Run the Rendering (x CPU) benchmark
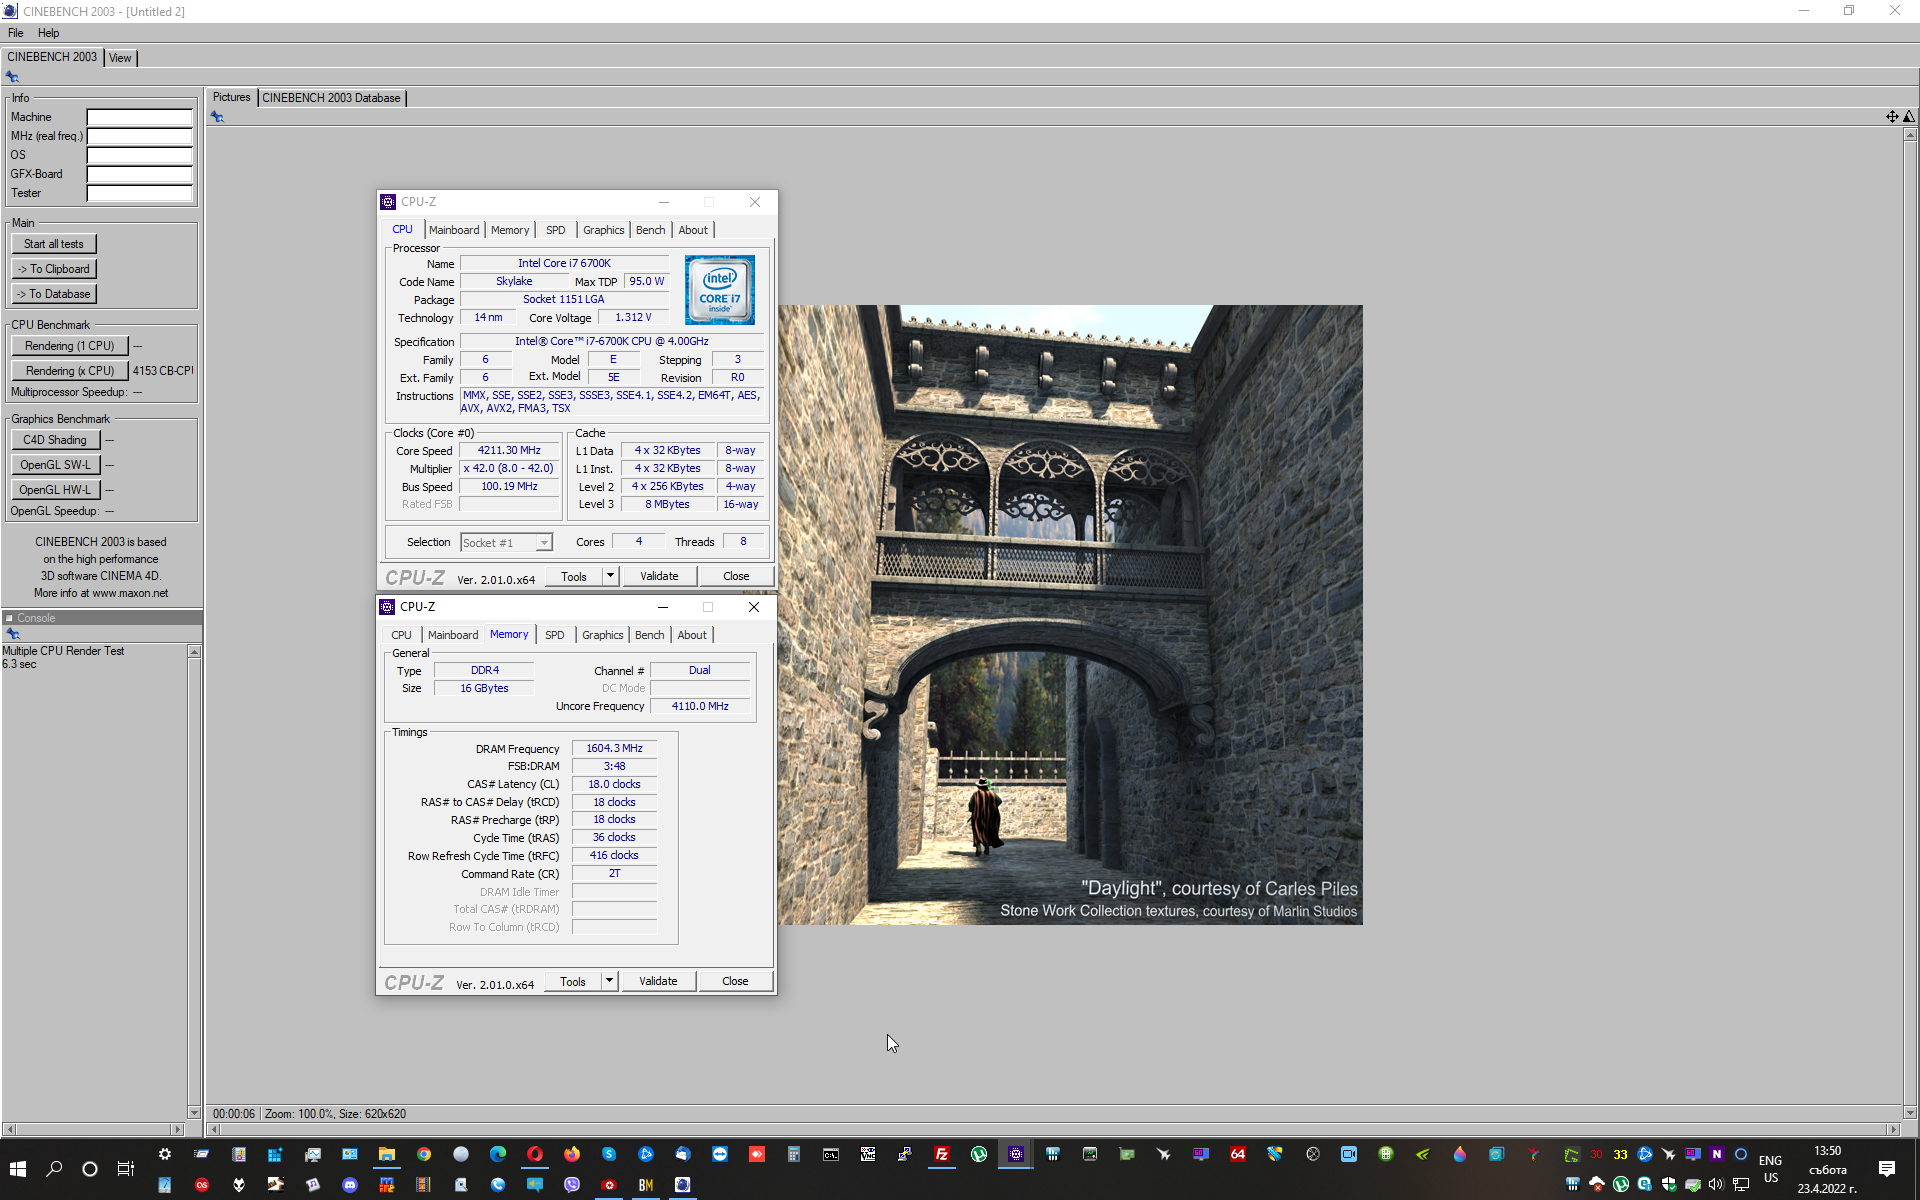Viewport: 1920px width, 1200px height. pos(70,371)
